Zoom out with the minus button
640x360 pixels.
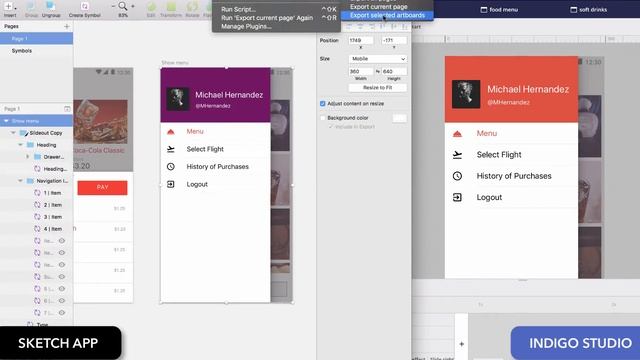pos(113,6)
